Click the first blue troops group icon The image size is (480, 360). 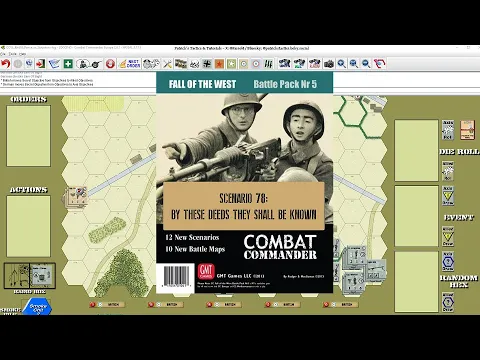click(x=284, y=63)
